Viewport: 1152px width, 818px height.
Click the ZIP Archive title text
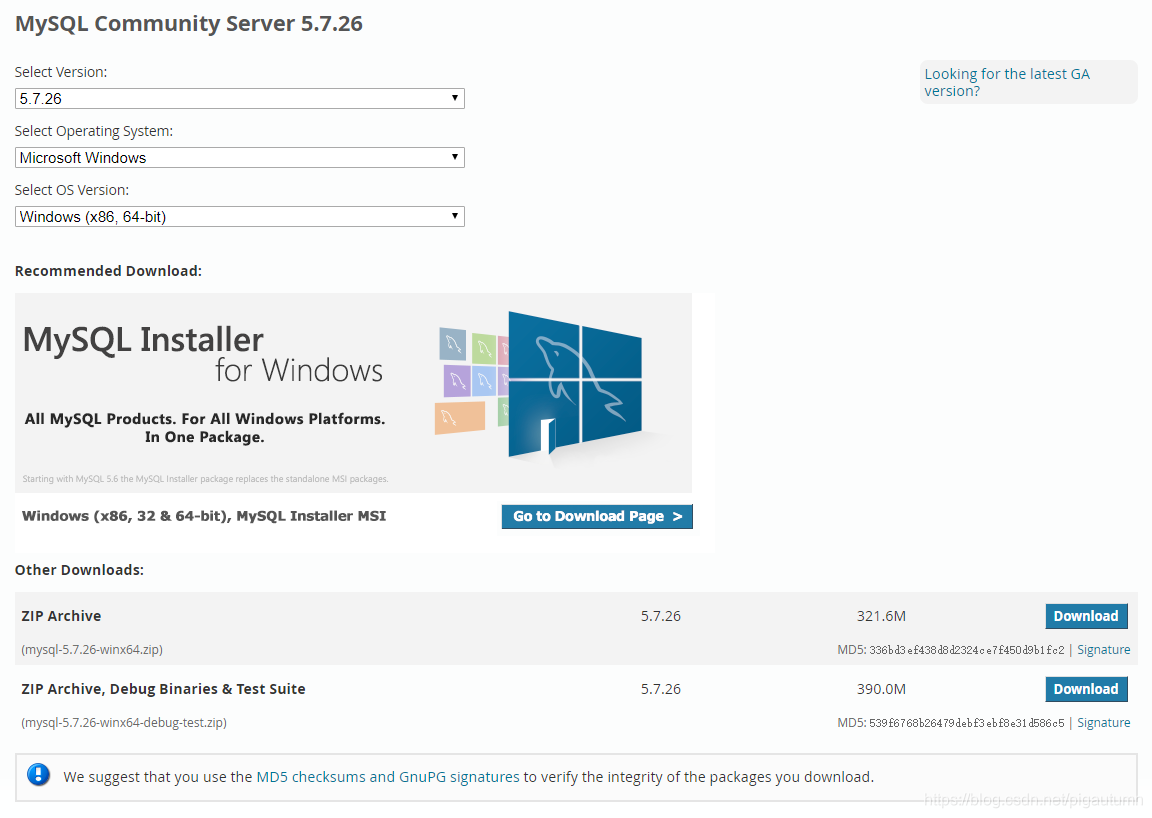61,616
